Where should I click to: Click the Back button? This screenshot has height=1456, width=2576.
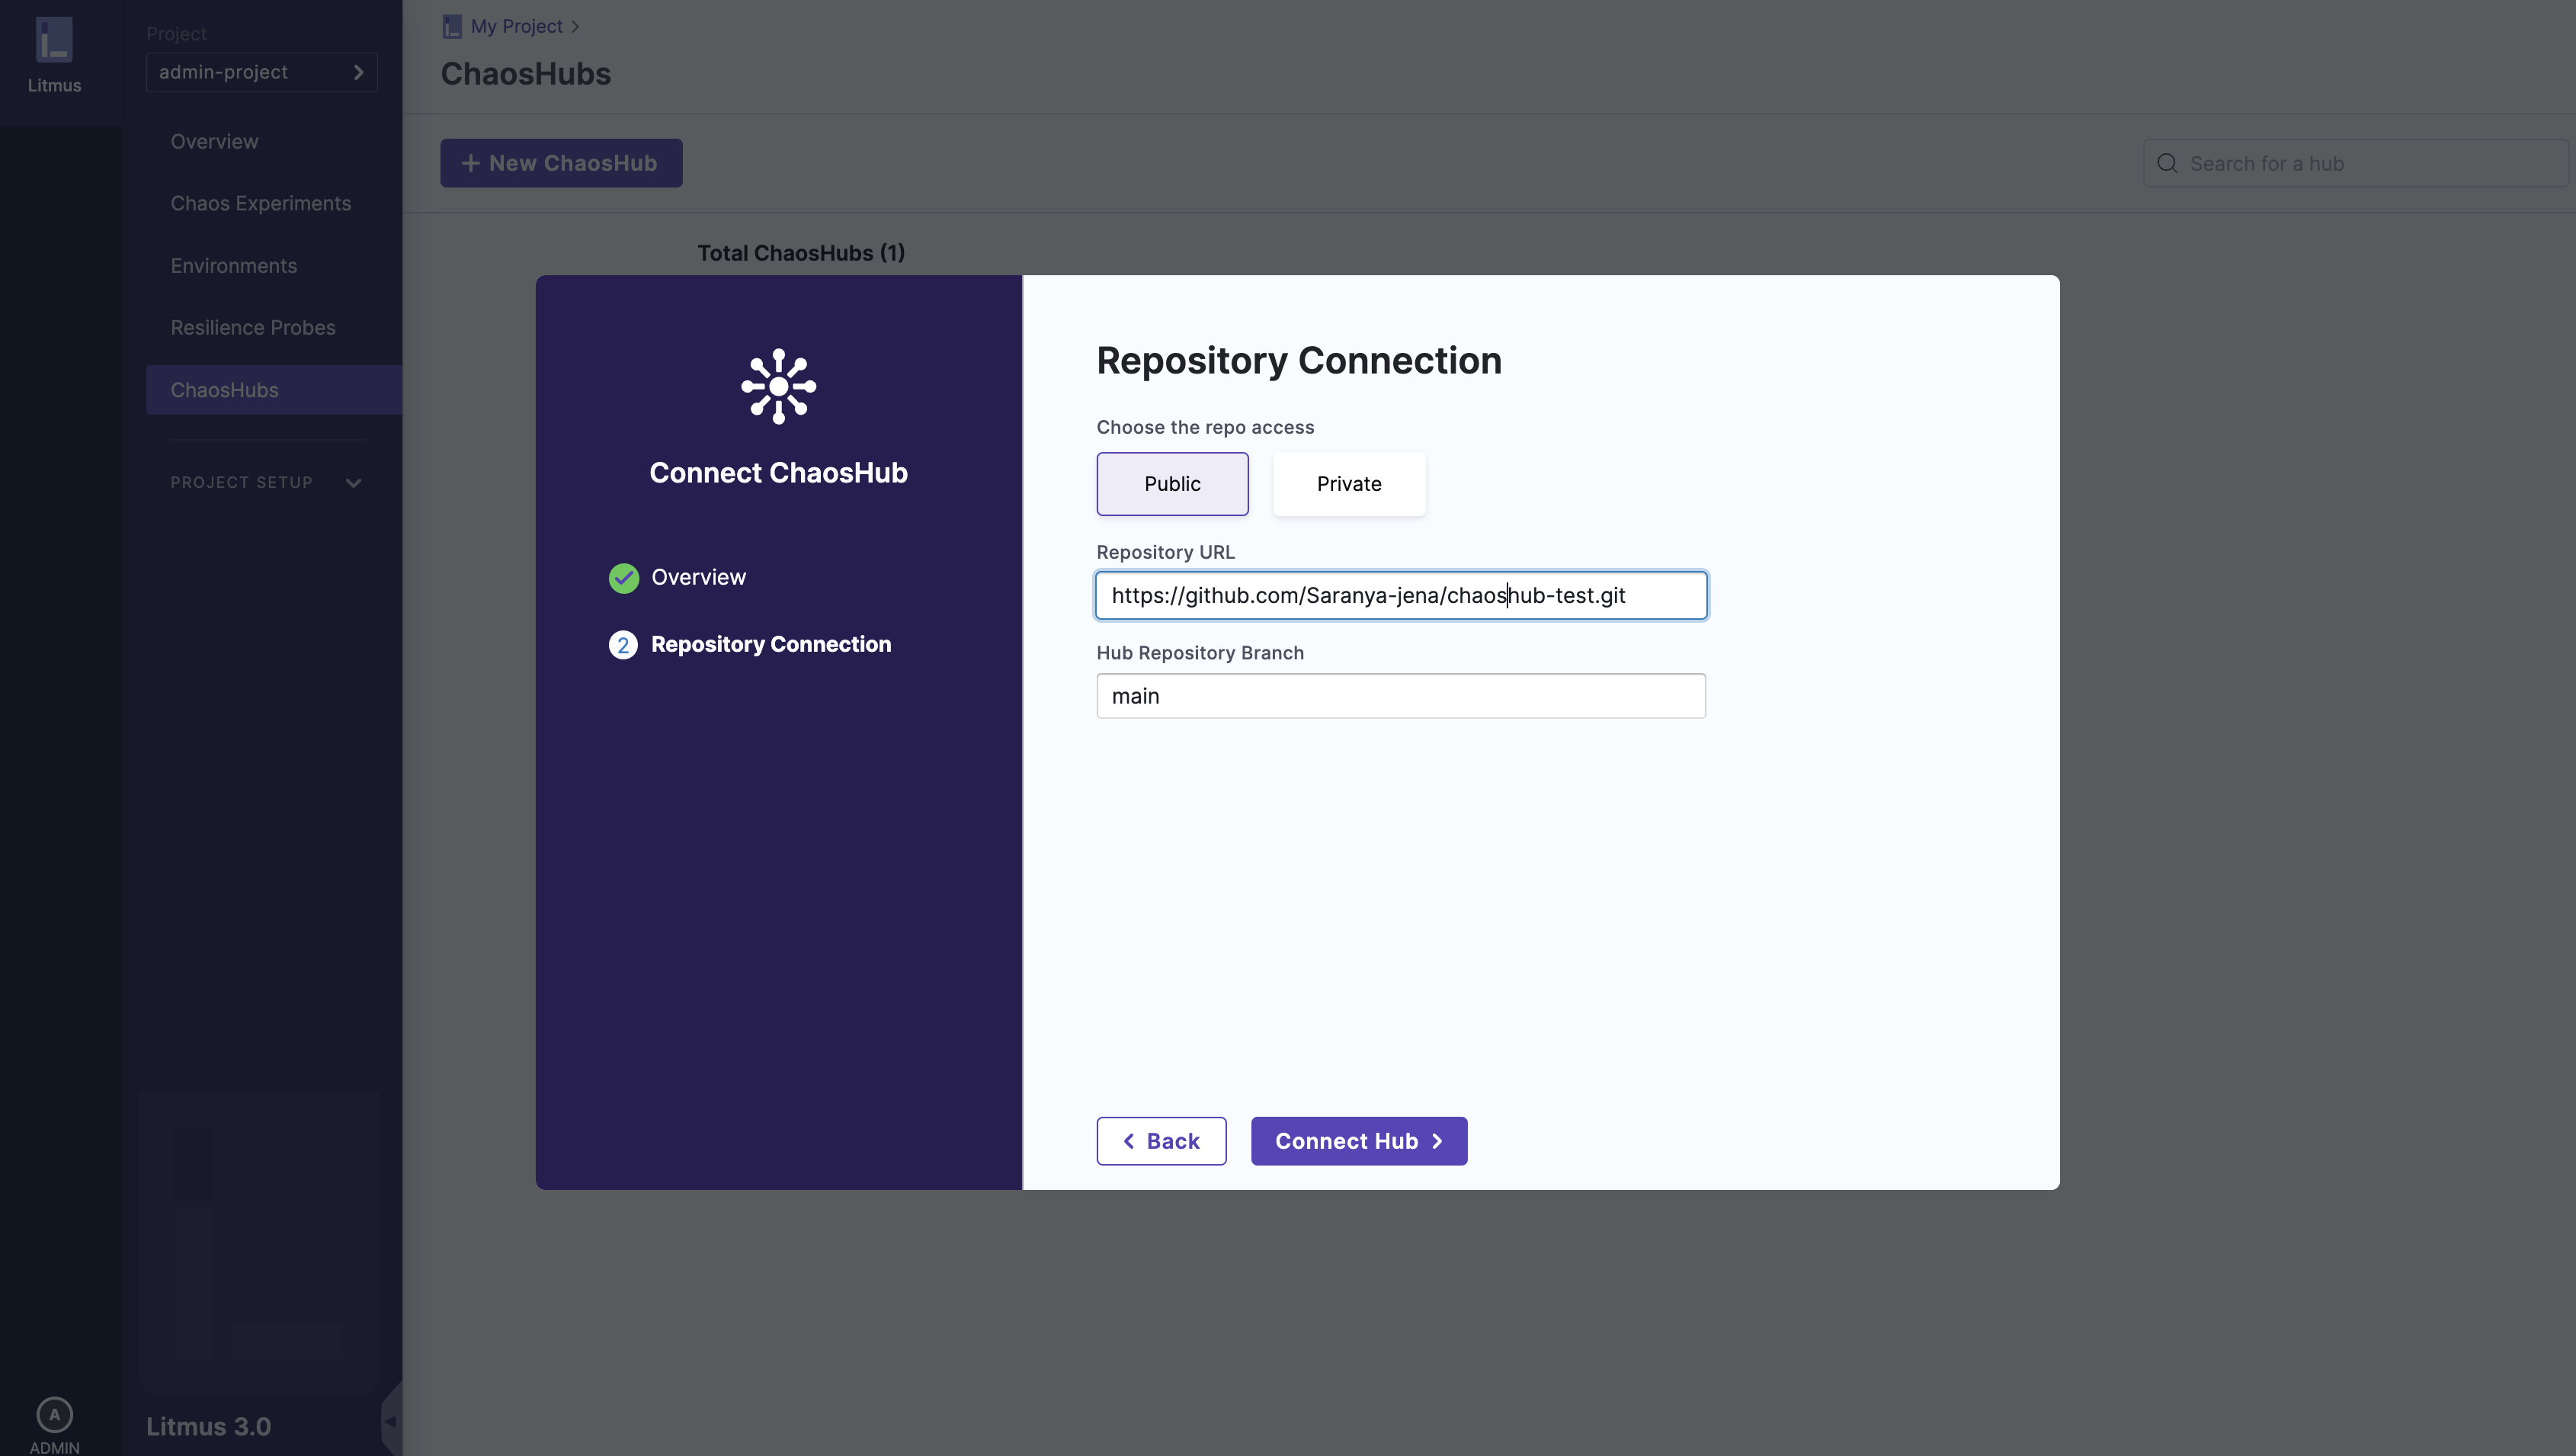(x=1160, y=1141)
